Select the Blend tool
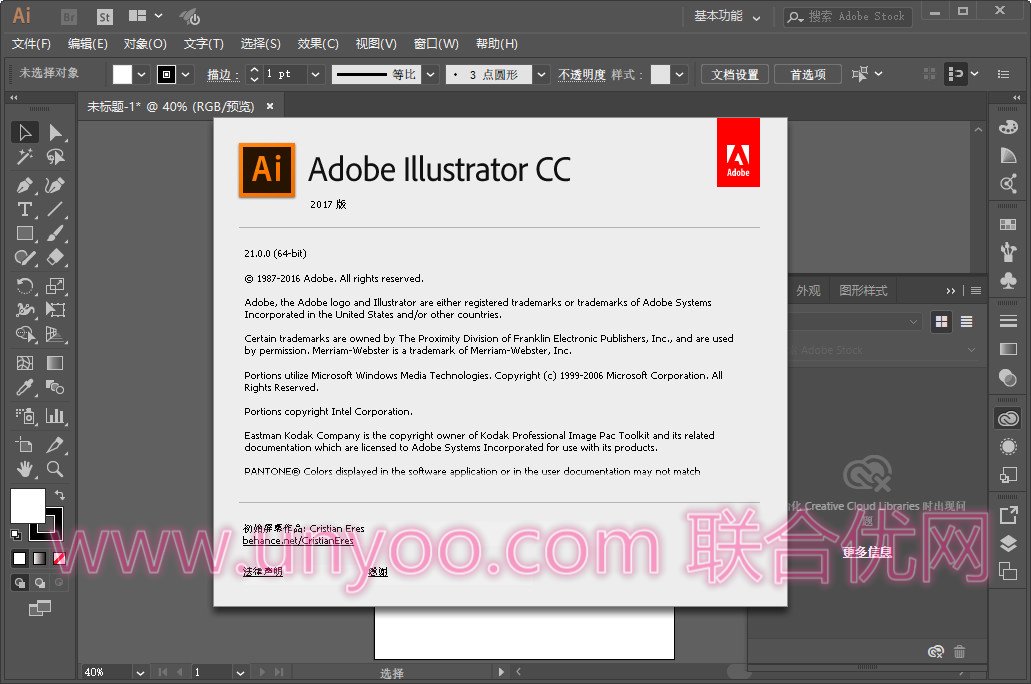This screenshot has width=1031, height=684. coord(55,387)
